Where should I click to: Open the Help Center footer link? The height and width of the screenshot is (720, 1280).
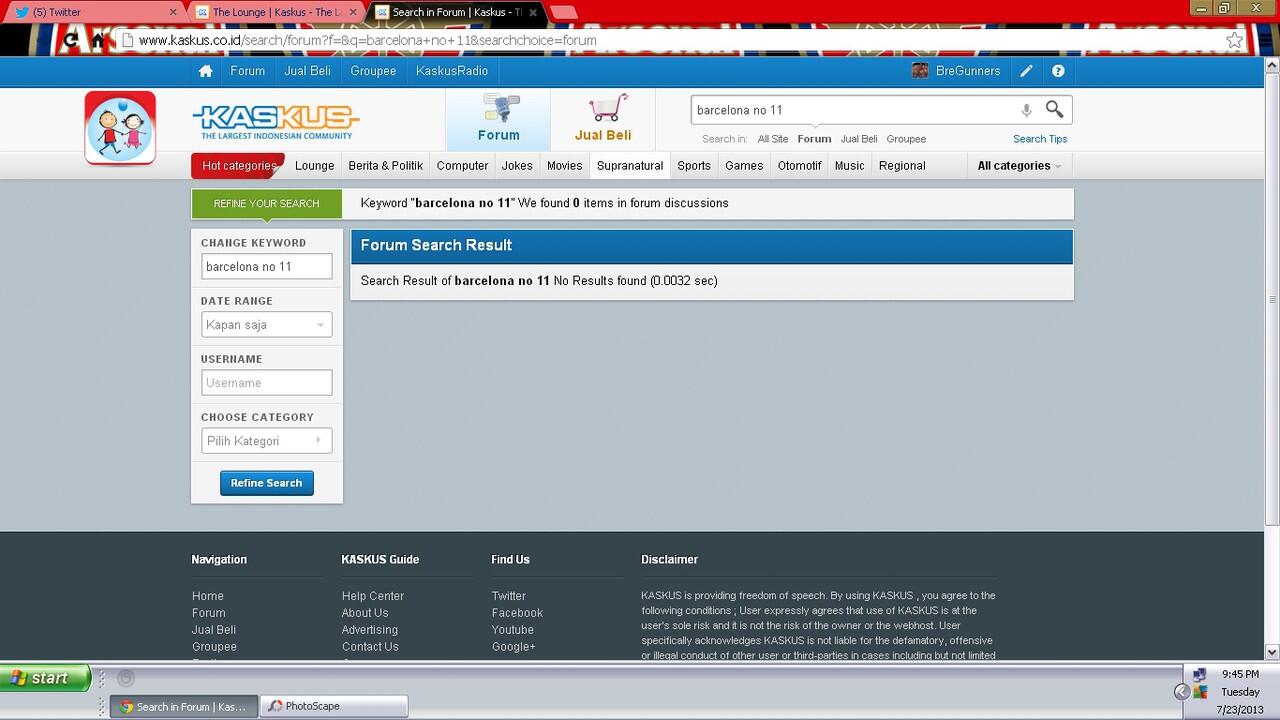click(x=373, y=596)
